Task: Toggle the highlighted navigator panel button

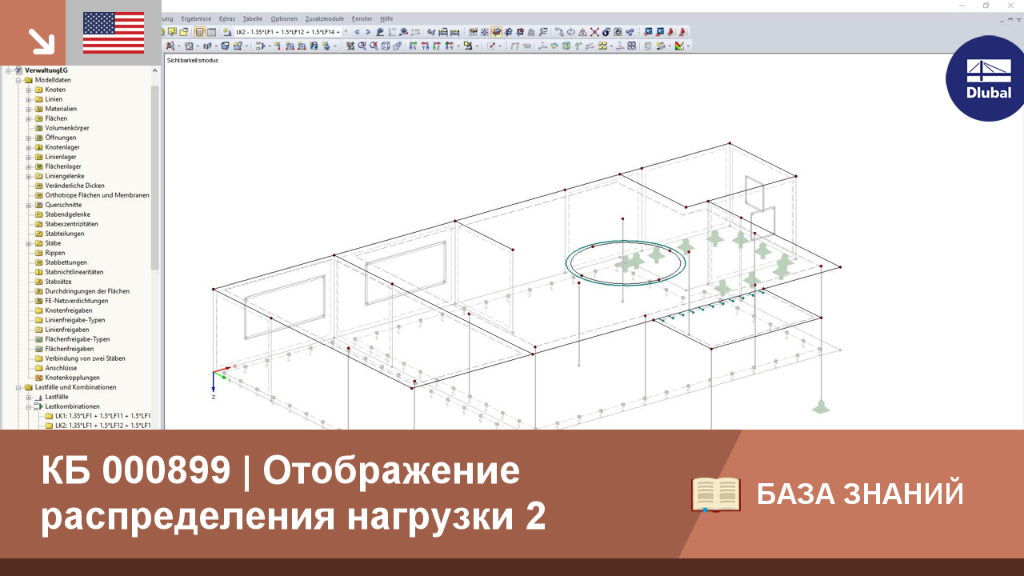Action: tap(199, 32)
